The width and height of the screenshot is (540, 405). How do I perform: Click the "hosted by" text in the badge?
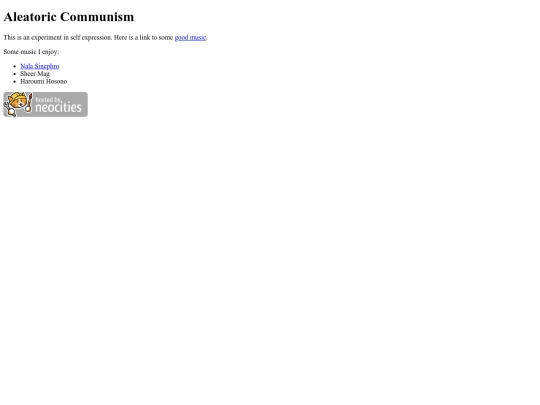48,100
